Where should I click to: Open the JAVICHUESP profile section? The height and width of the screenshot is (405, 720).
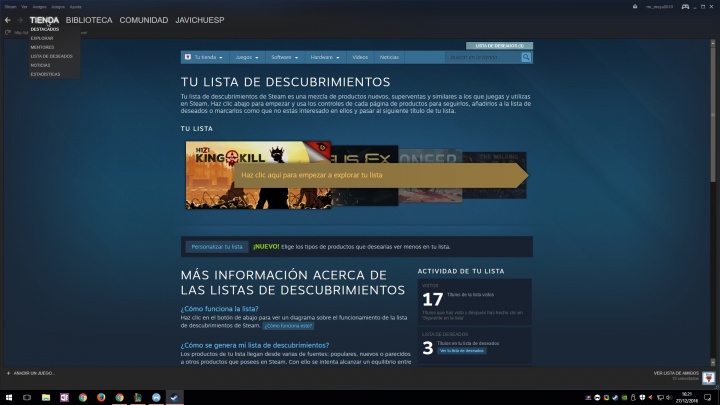point(200,20)
